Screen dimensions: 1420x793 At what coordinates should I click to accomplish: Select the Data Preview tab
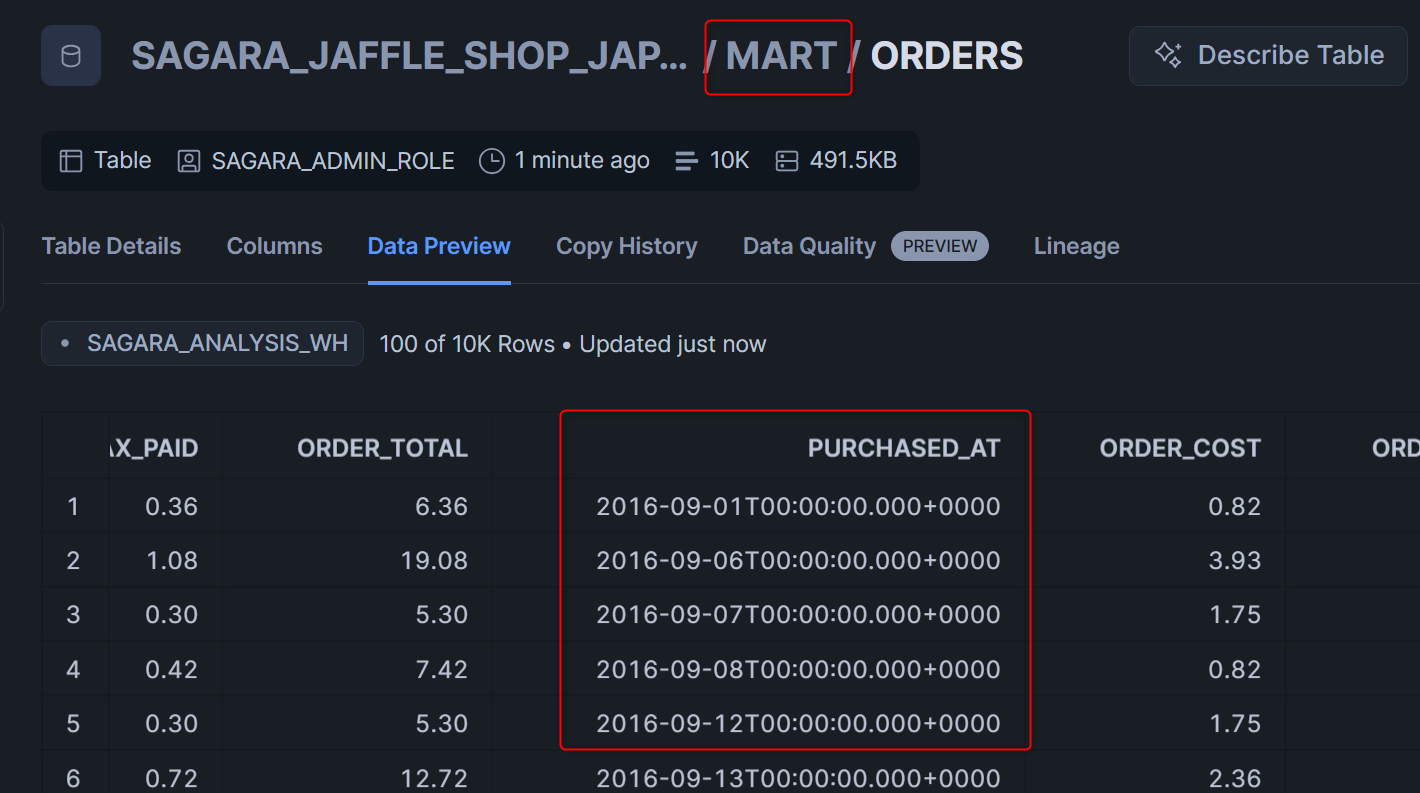coord(439,246)
